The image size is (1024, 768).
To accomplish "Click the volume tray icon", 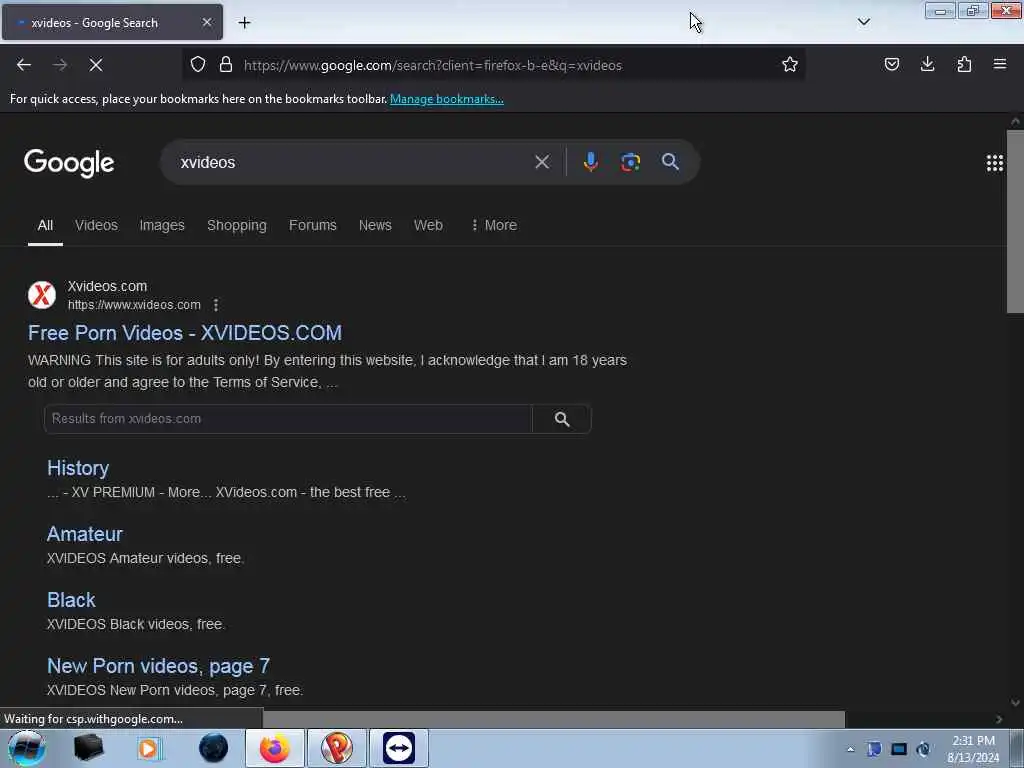I will pos(923,749).
